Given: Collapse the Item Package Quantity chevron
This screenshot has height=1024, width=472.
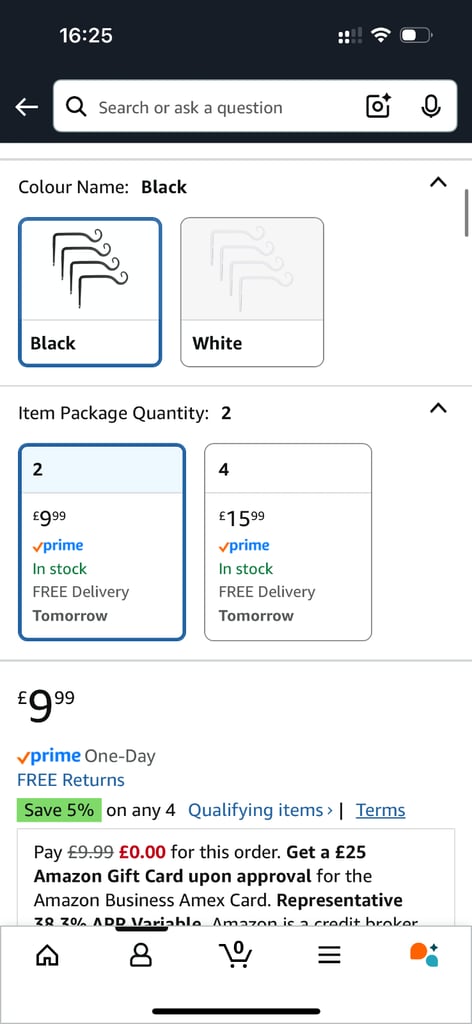Looking at the screenshot, I should click(439, 409).
